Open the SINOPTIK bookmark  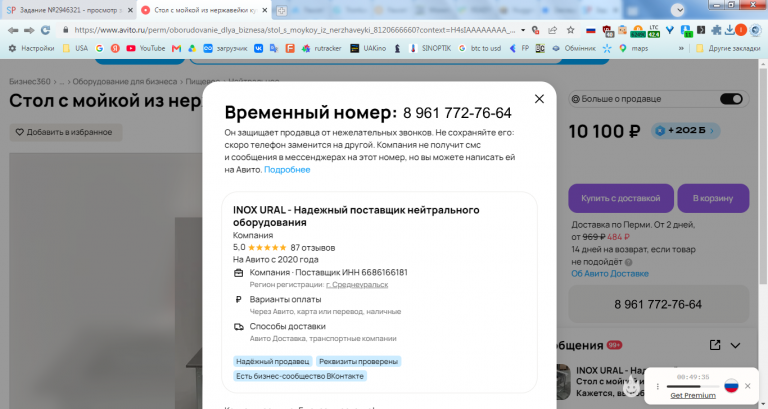(430, 48)
